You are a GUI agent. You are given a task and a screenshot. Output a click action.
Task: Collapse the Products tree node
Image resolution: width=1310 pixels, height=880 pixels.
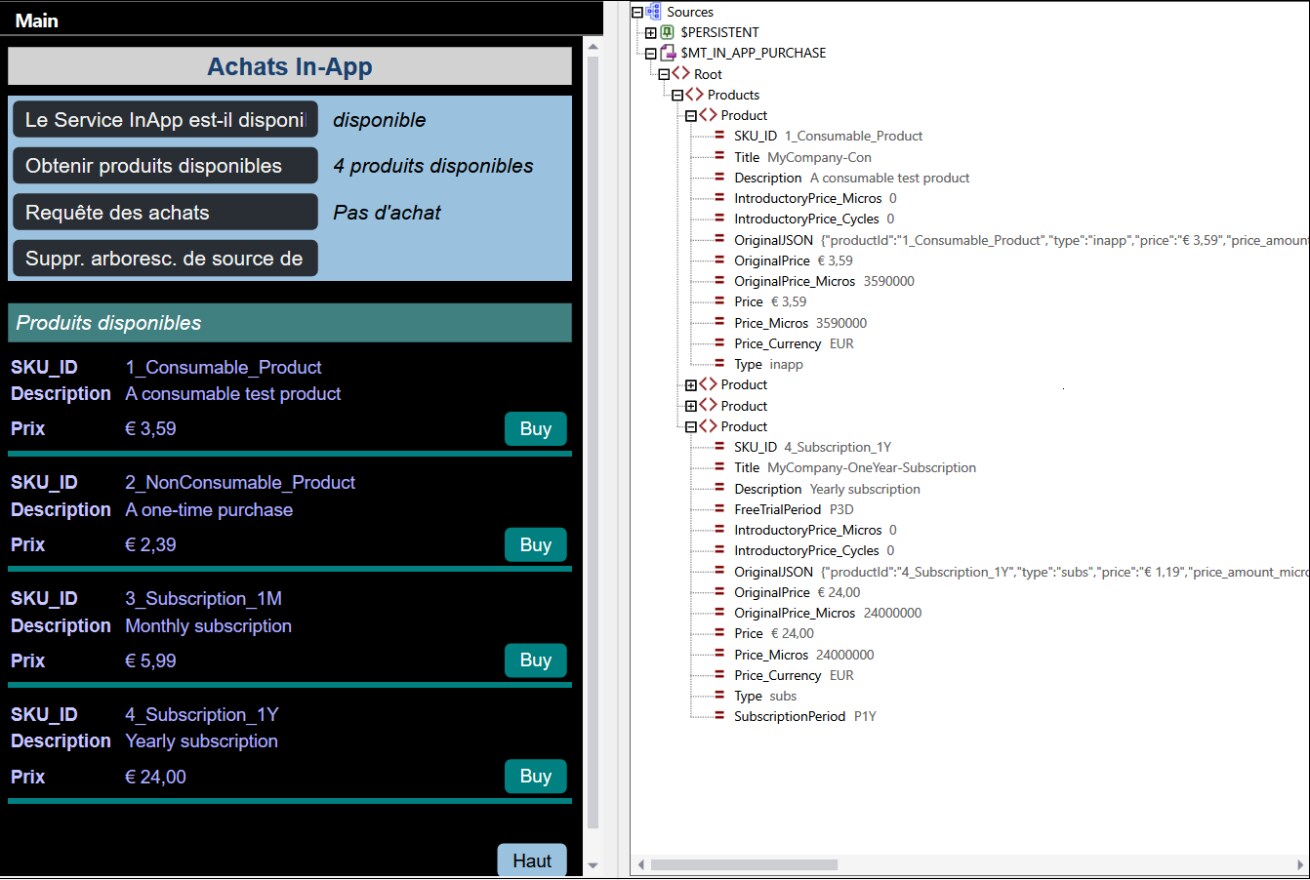pyautogui.click(x=677, y=95)
